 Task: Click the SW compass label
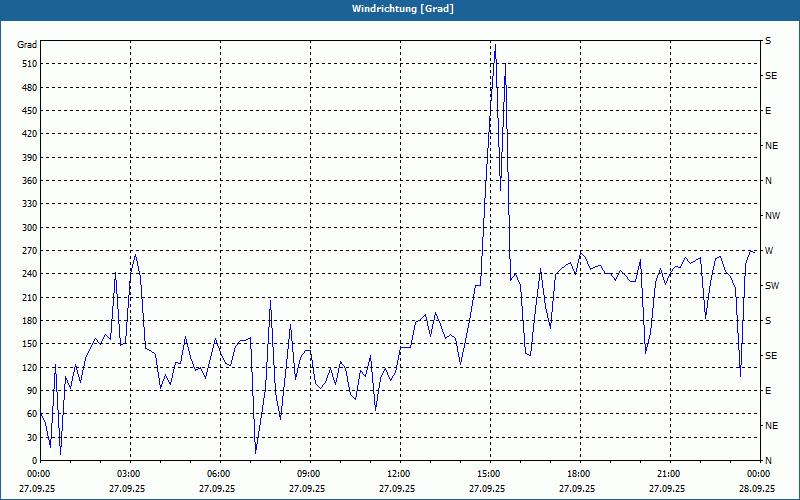click(772, 286)
